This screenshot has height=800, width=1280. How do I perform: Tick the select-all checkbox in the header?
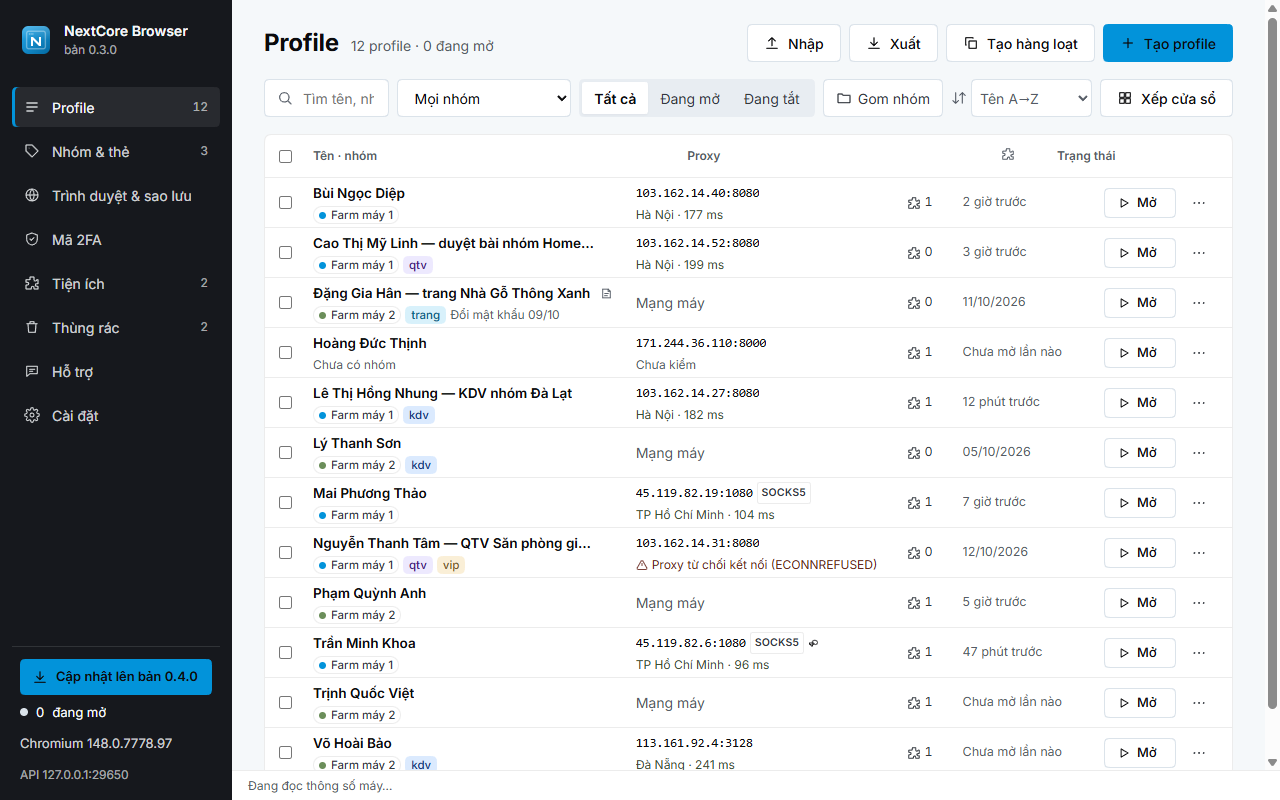click(x=286, y=156)
